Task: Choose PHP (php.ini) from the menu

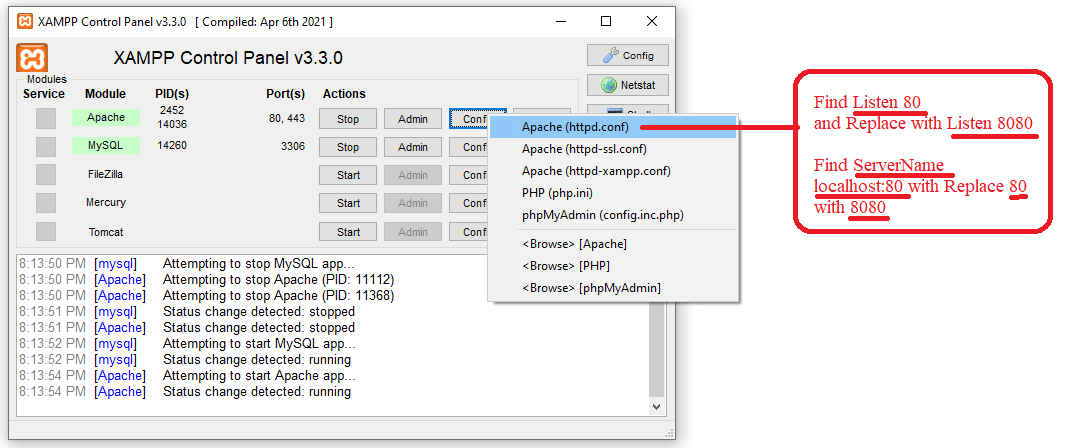Action: click(x=613, y=193)
